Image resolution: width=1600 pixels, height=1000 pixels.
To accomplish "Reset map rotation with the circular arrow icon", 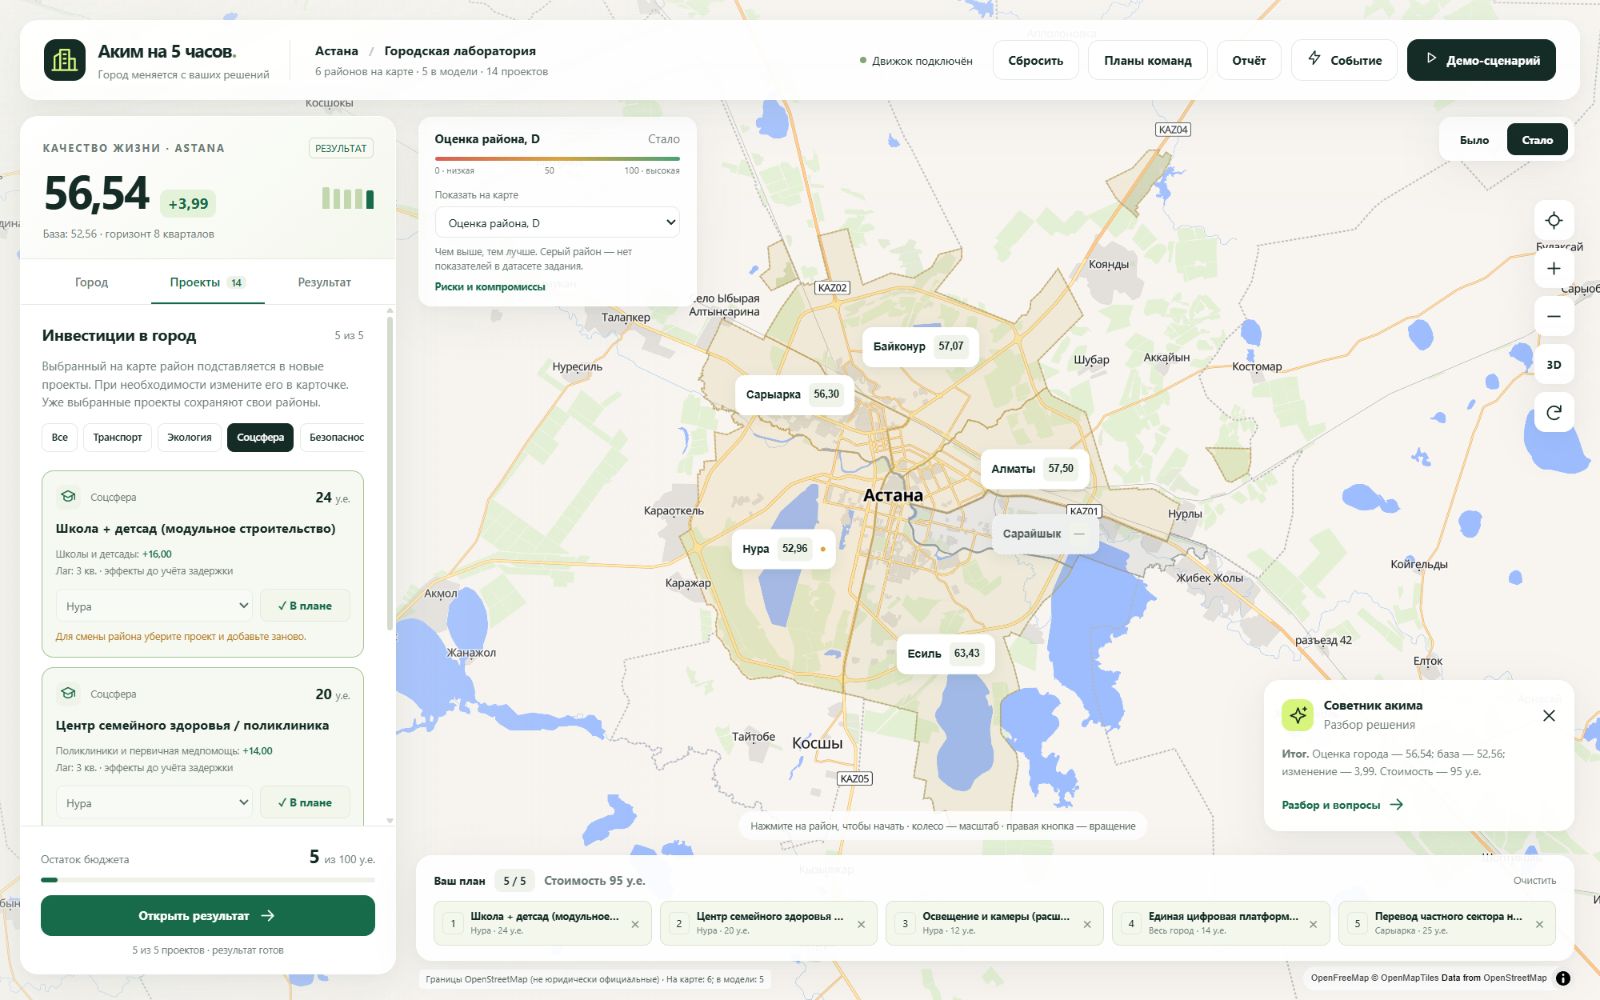I will 1554,413.
